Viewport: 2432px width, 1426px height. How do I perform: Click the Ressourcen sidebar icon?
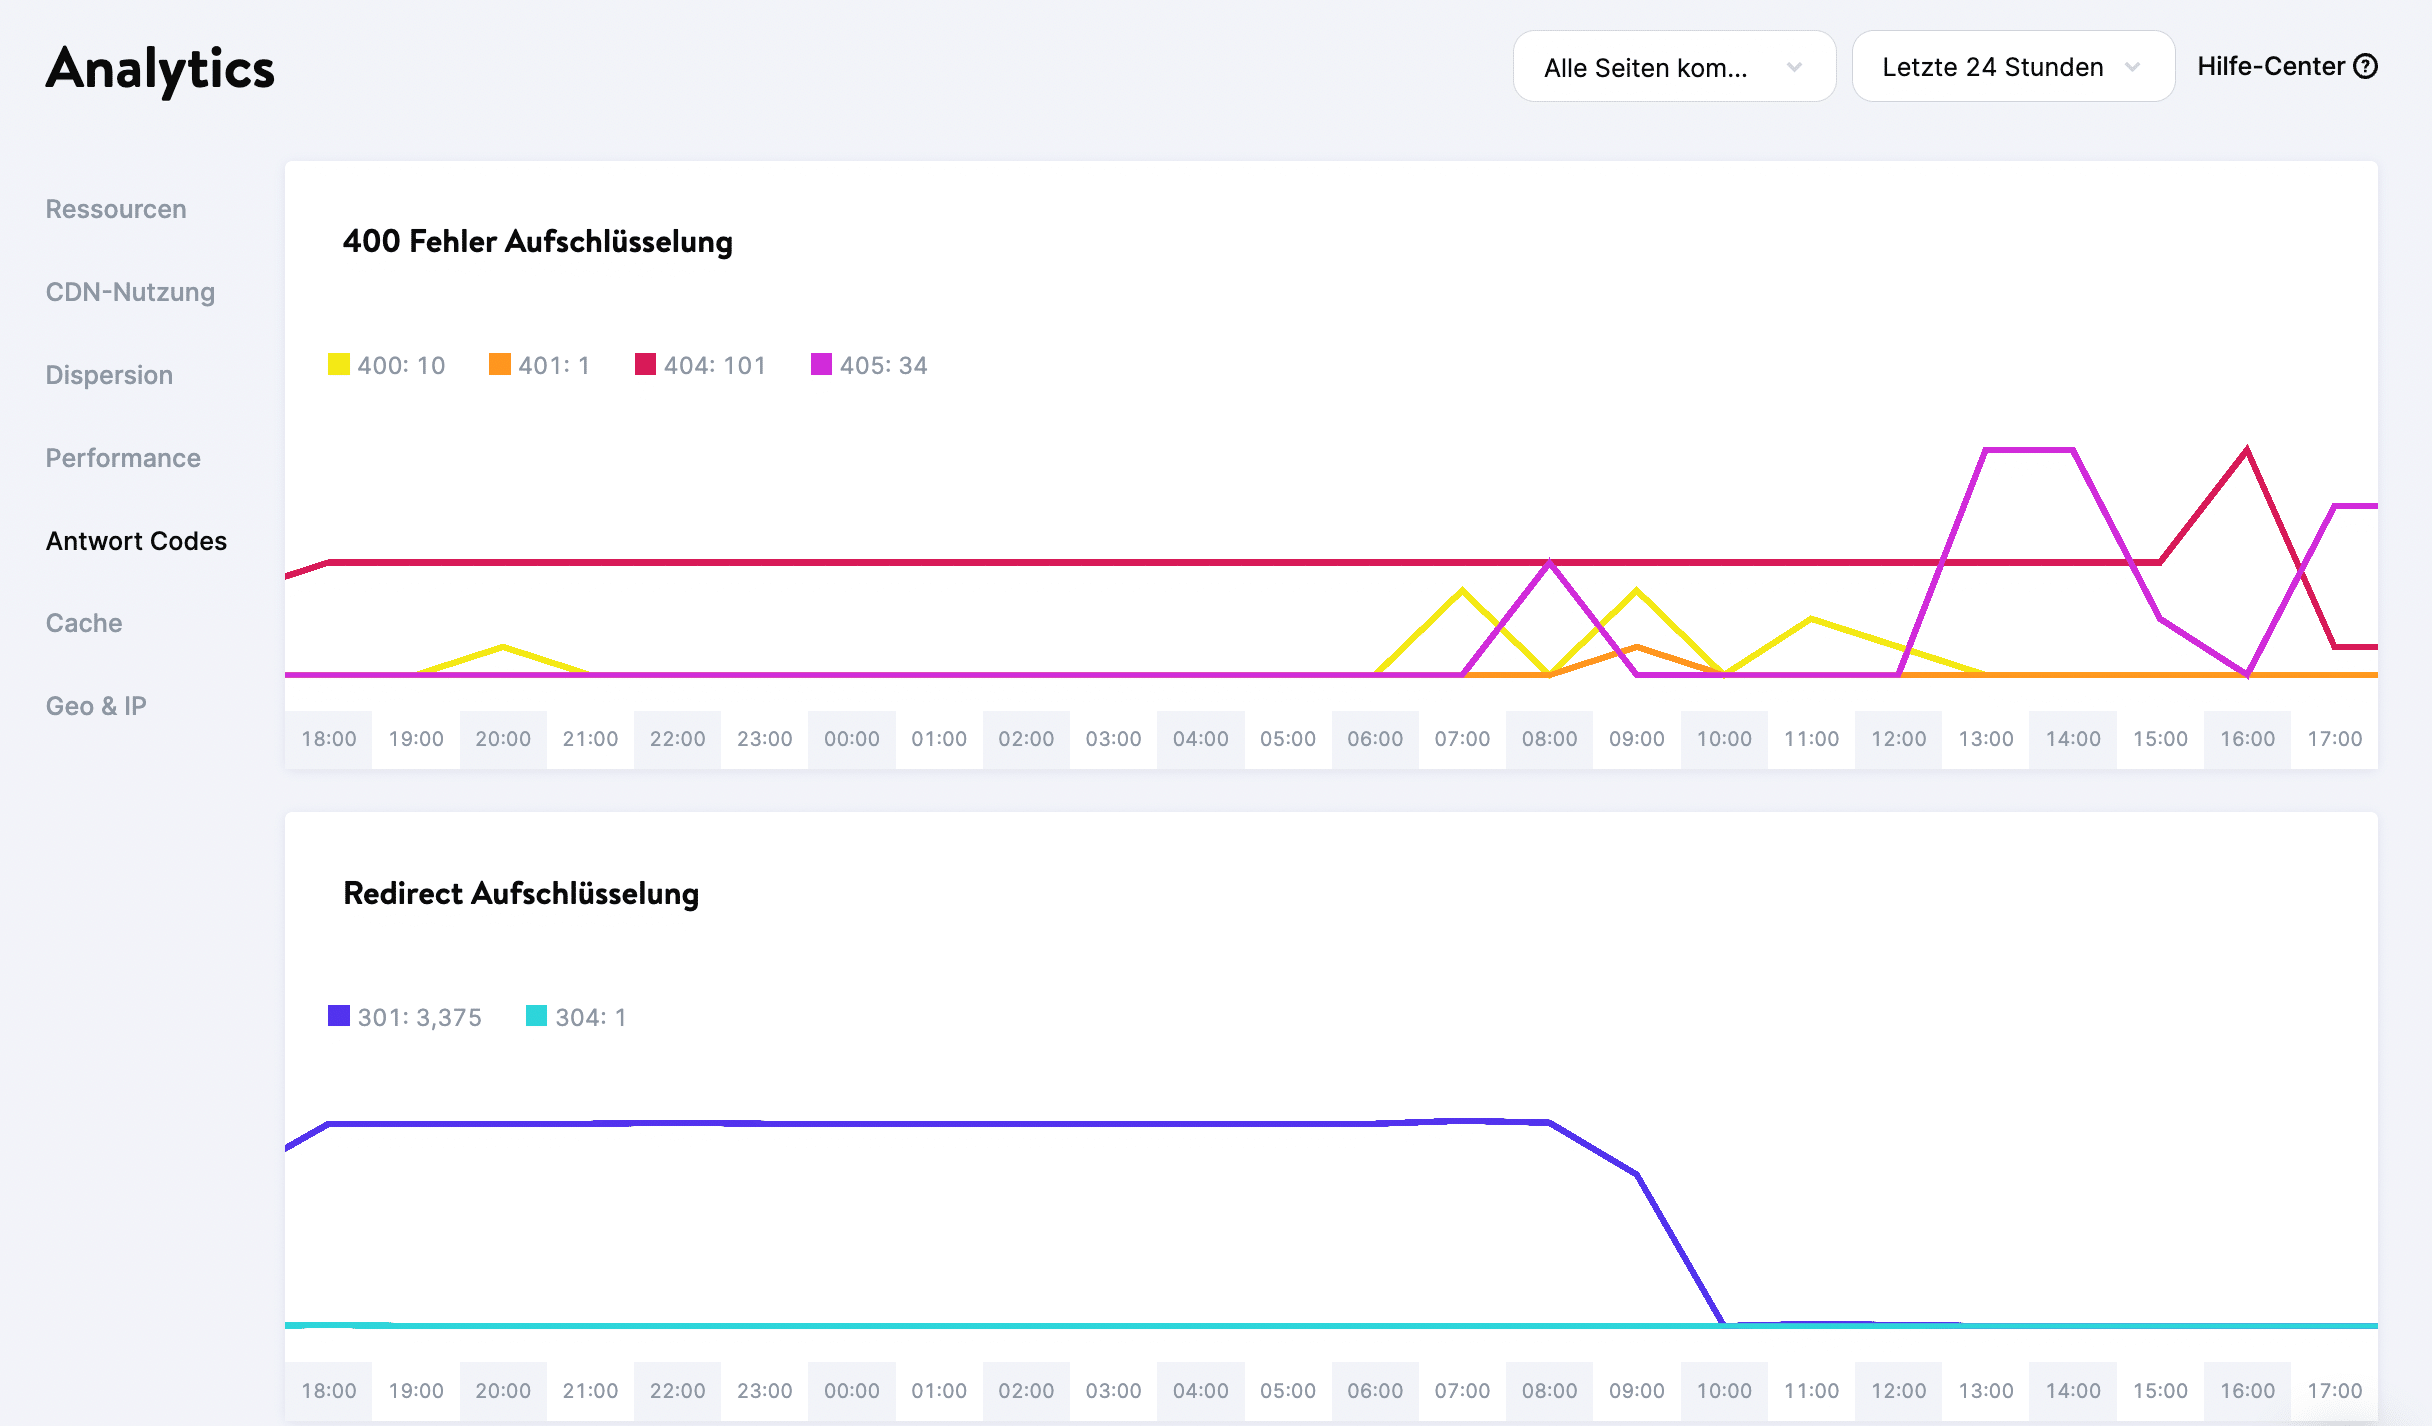click(114, 207)
